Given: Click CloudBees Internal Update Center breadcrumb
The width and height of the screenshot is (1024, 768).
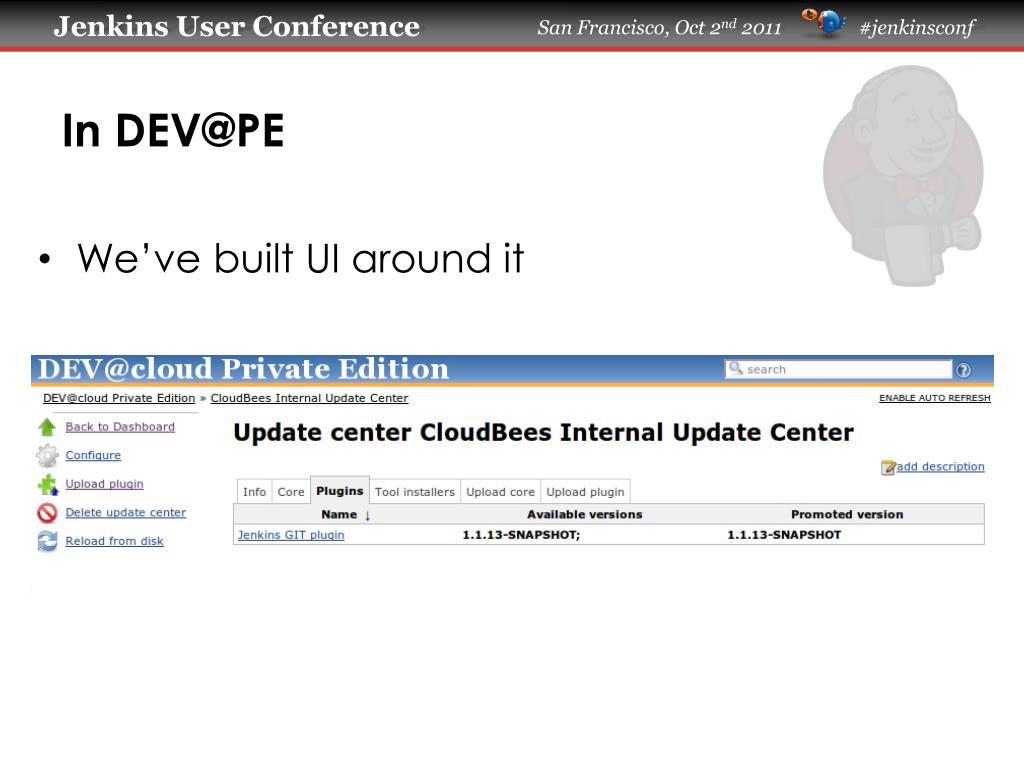Looking at the screenshot, I should tap(309, 398).
